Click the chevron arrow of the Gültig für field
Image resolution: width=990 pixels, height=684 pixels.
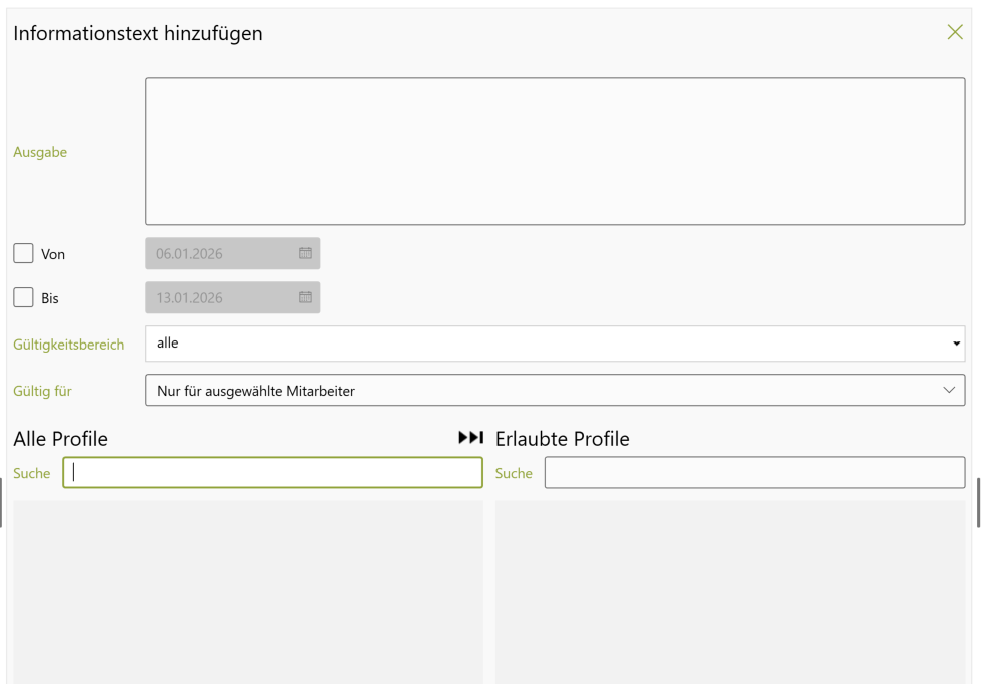click(x=949, y=391)
